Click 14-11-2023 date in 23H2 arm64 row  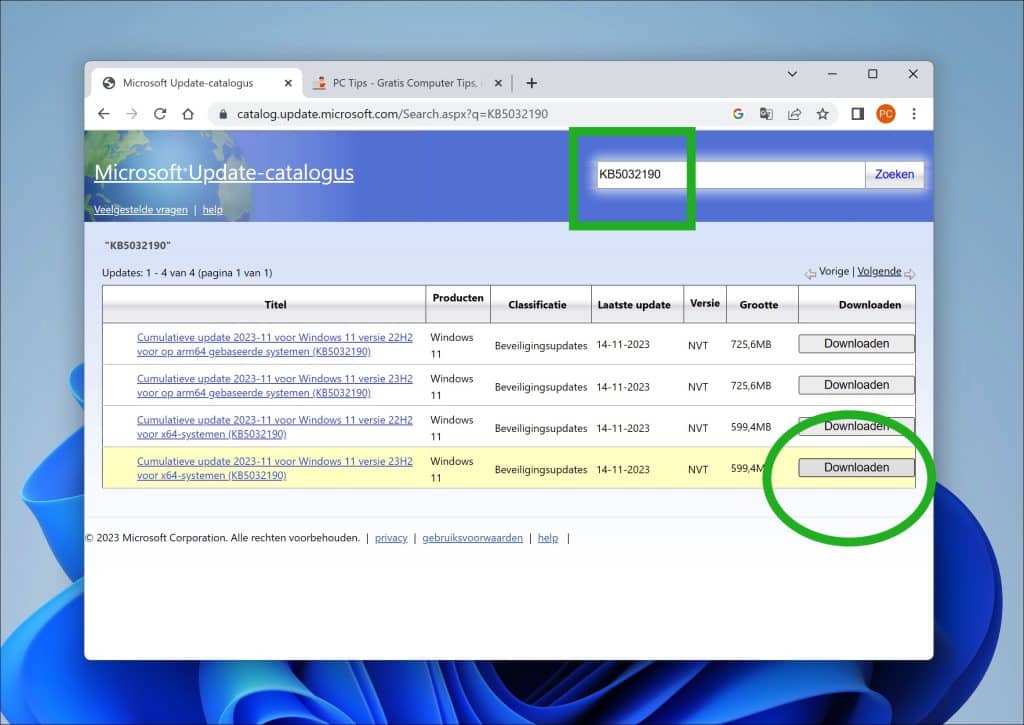(x=623, y=387)
